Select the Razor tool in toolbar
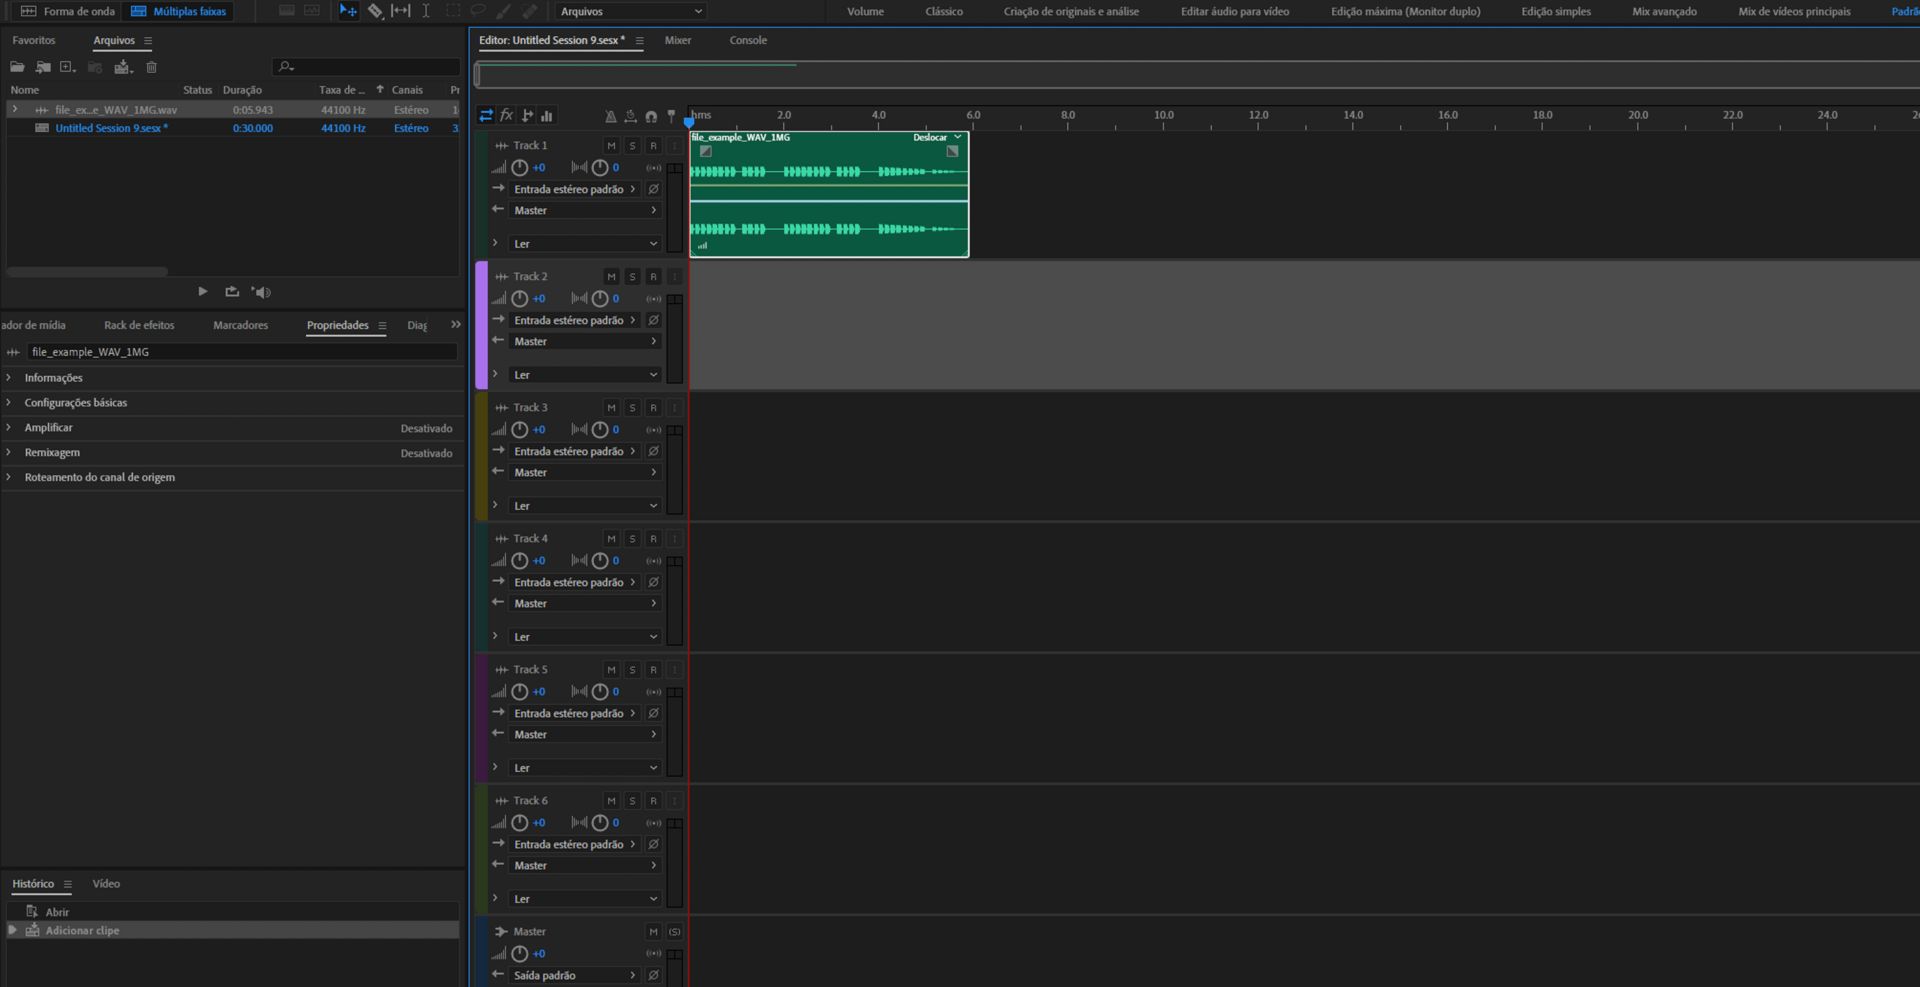The height and width of the screenshot is (987, 1920). 375,11
